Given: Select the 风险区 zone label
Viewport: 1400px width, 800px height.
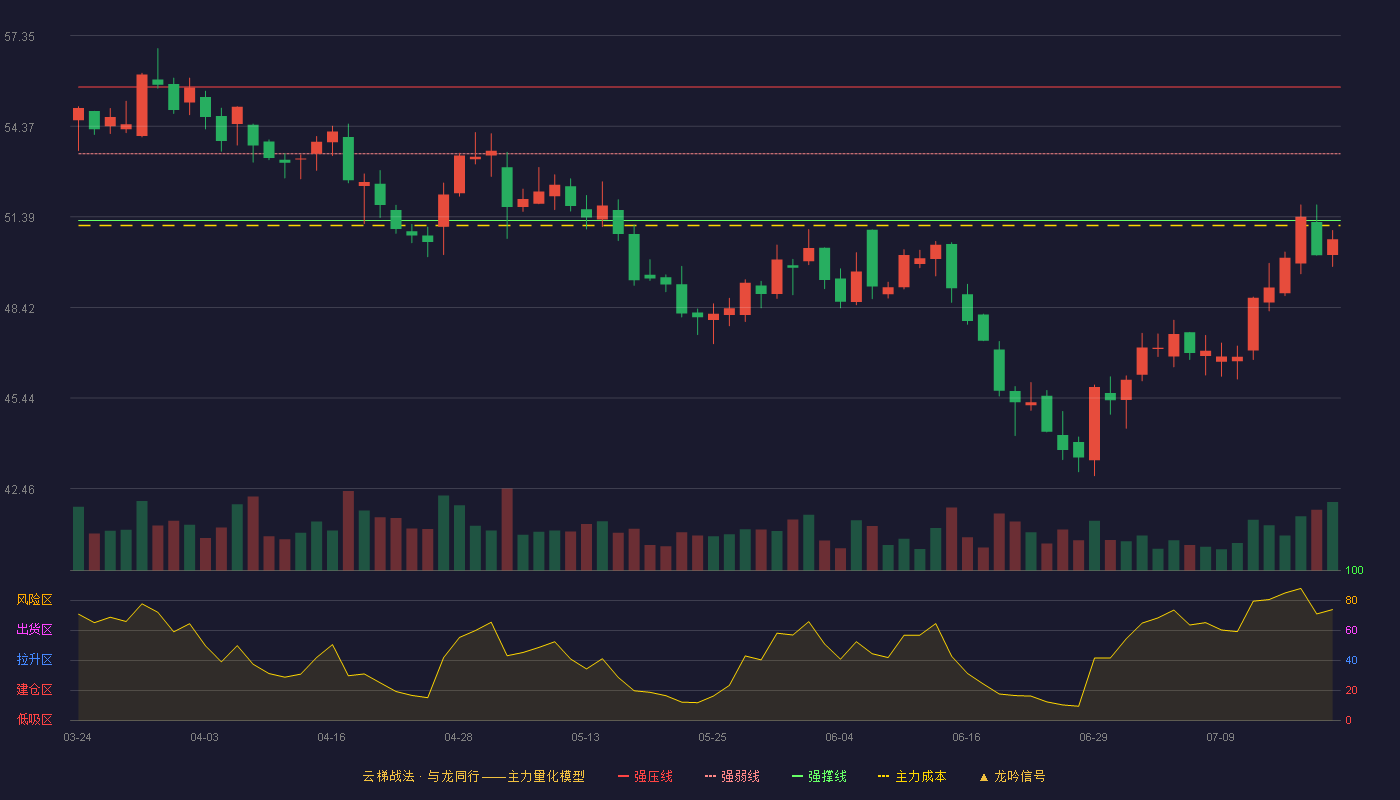Looking at the screenshot, I should [x=34, y=600].
